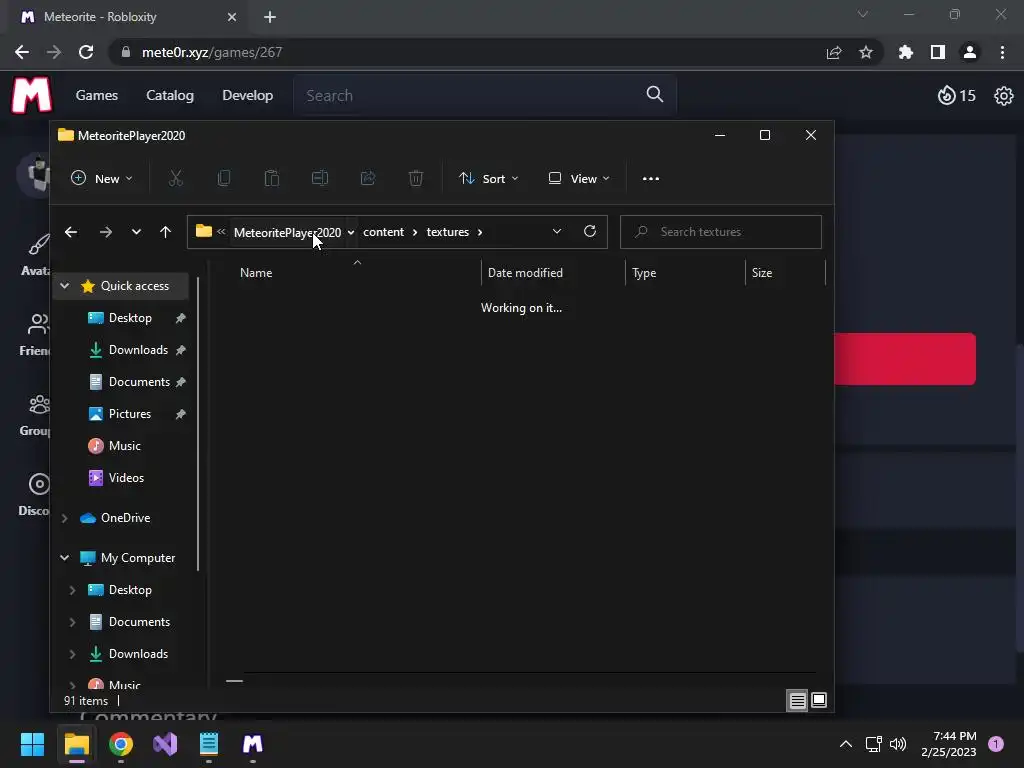Image resolution: width=1024 pixels, height=768 pixels.
Task: Expand MeteoritePlayer2020 breadcrumb dropdown chevron
Action: pyautogui.click(x=351, y=232)
